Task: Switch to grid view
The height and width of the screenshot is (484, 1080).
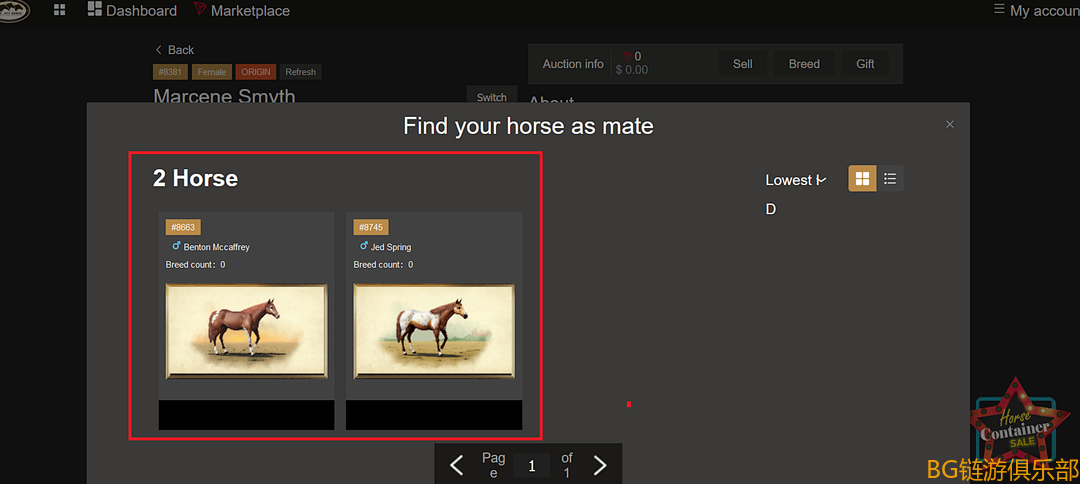Action: (x=862, y=179)
